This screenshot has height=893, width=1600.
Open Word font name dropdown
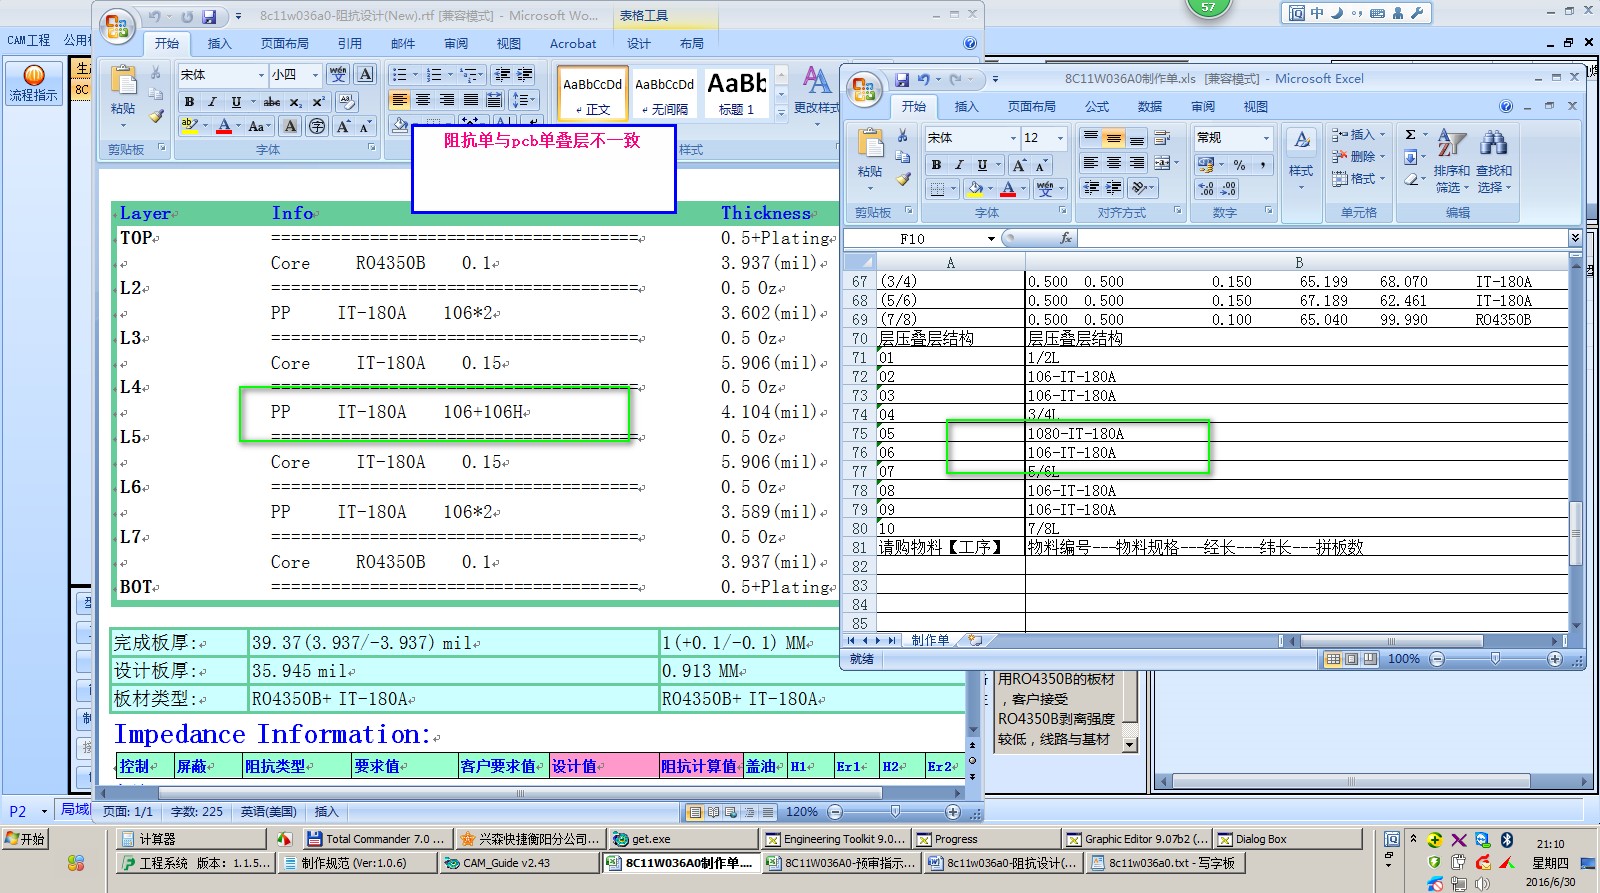pos(260,75)
